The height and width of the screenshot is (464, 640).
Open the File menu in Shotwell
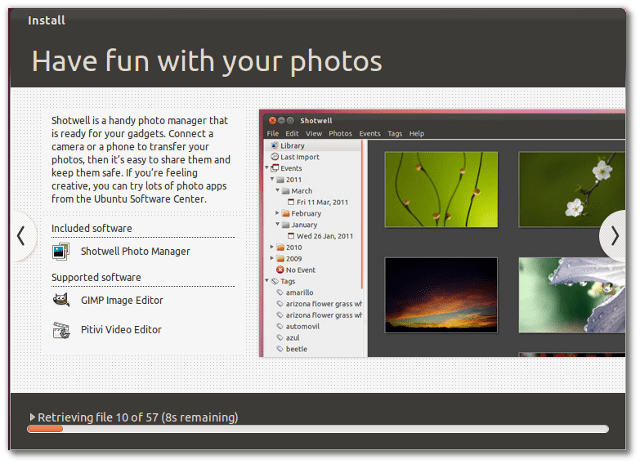coord(273,133)
